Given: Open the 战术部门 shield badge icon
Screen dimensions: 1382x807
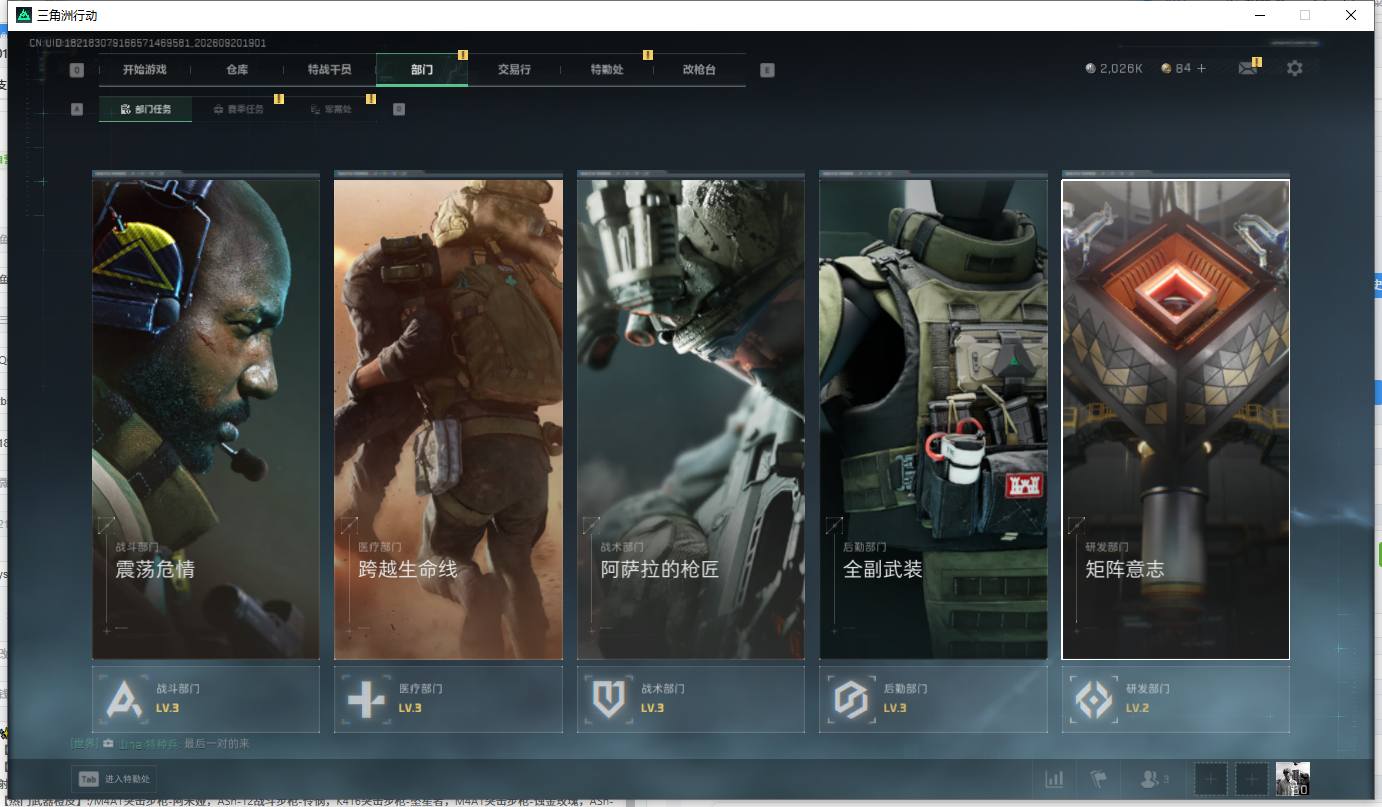Looking at the screenshot, I should [x=609, y=699].
